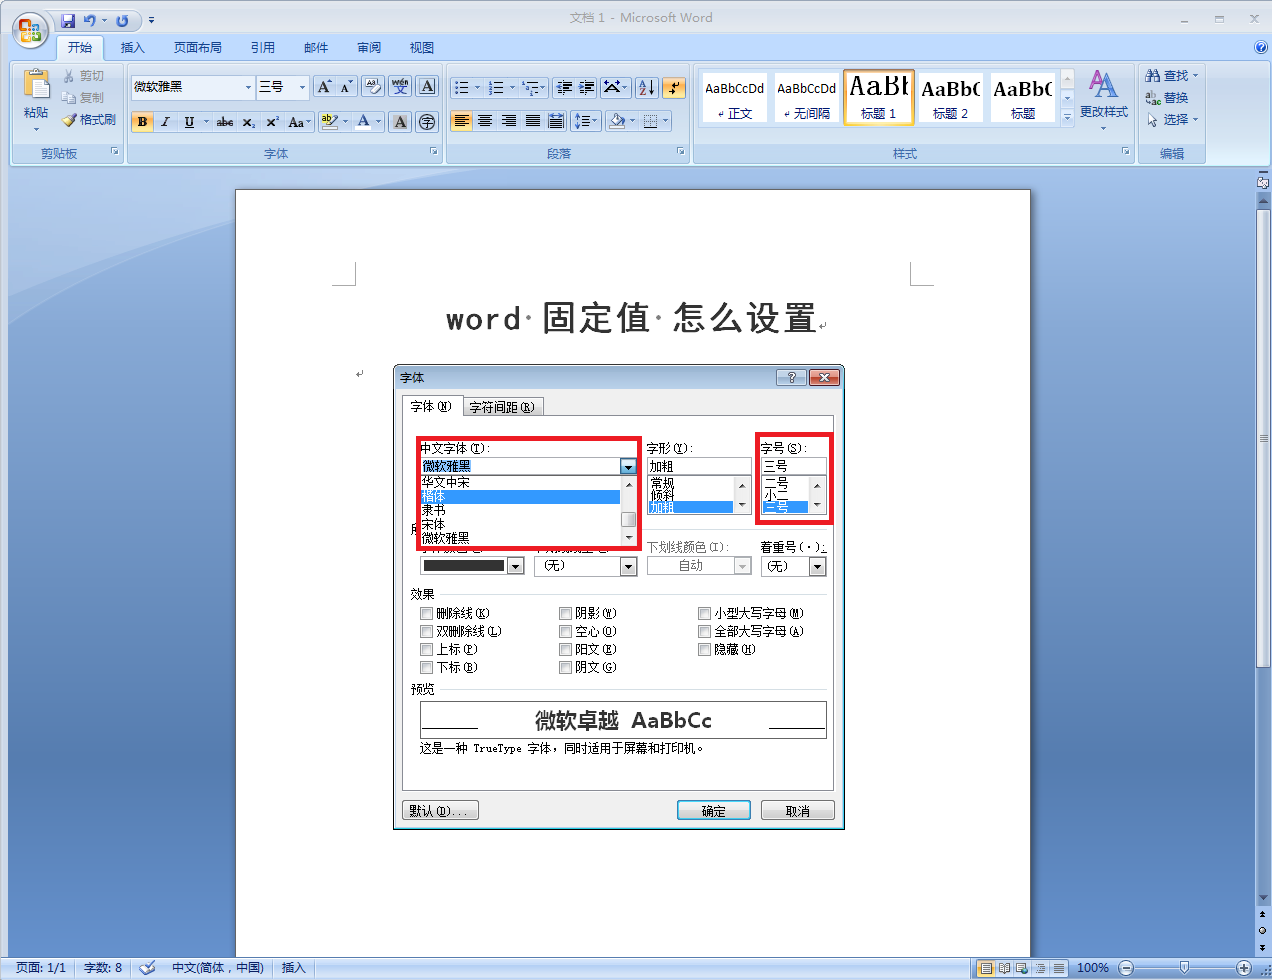
Task: Expand the bullets list dropdown
Action: click(x=477, y=88)
